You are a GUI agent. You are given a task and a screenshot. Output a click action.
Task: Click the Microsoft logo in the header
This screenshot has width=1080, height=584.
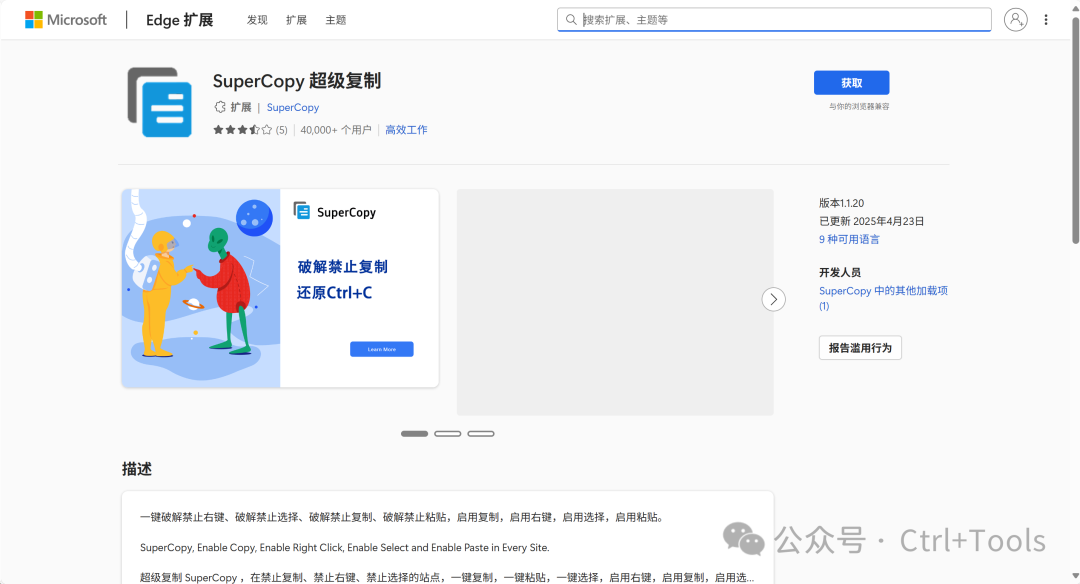click(x=66, y=20)
